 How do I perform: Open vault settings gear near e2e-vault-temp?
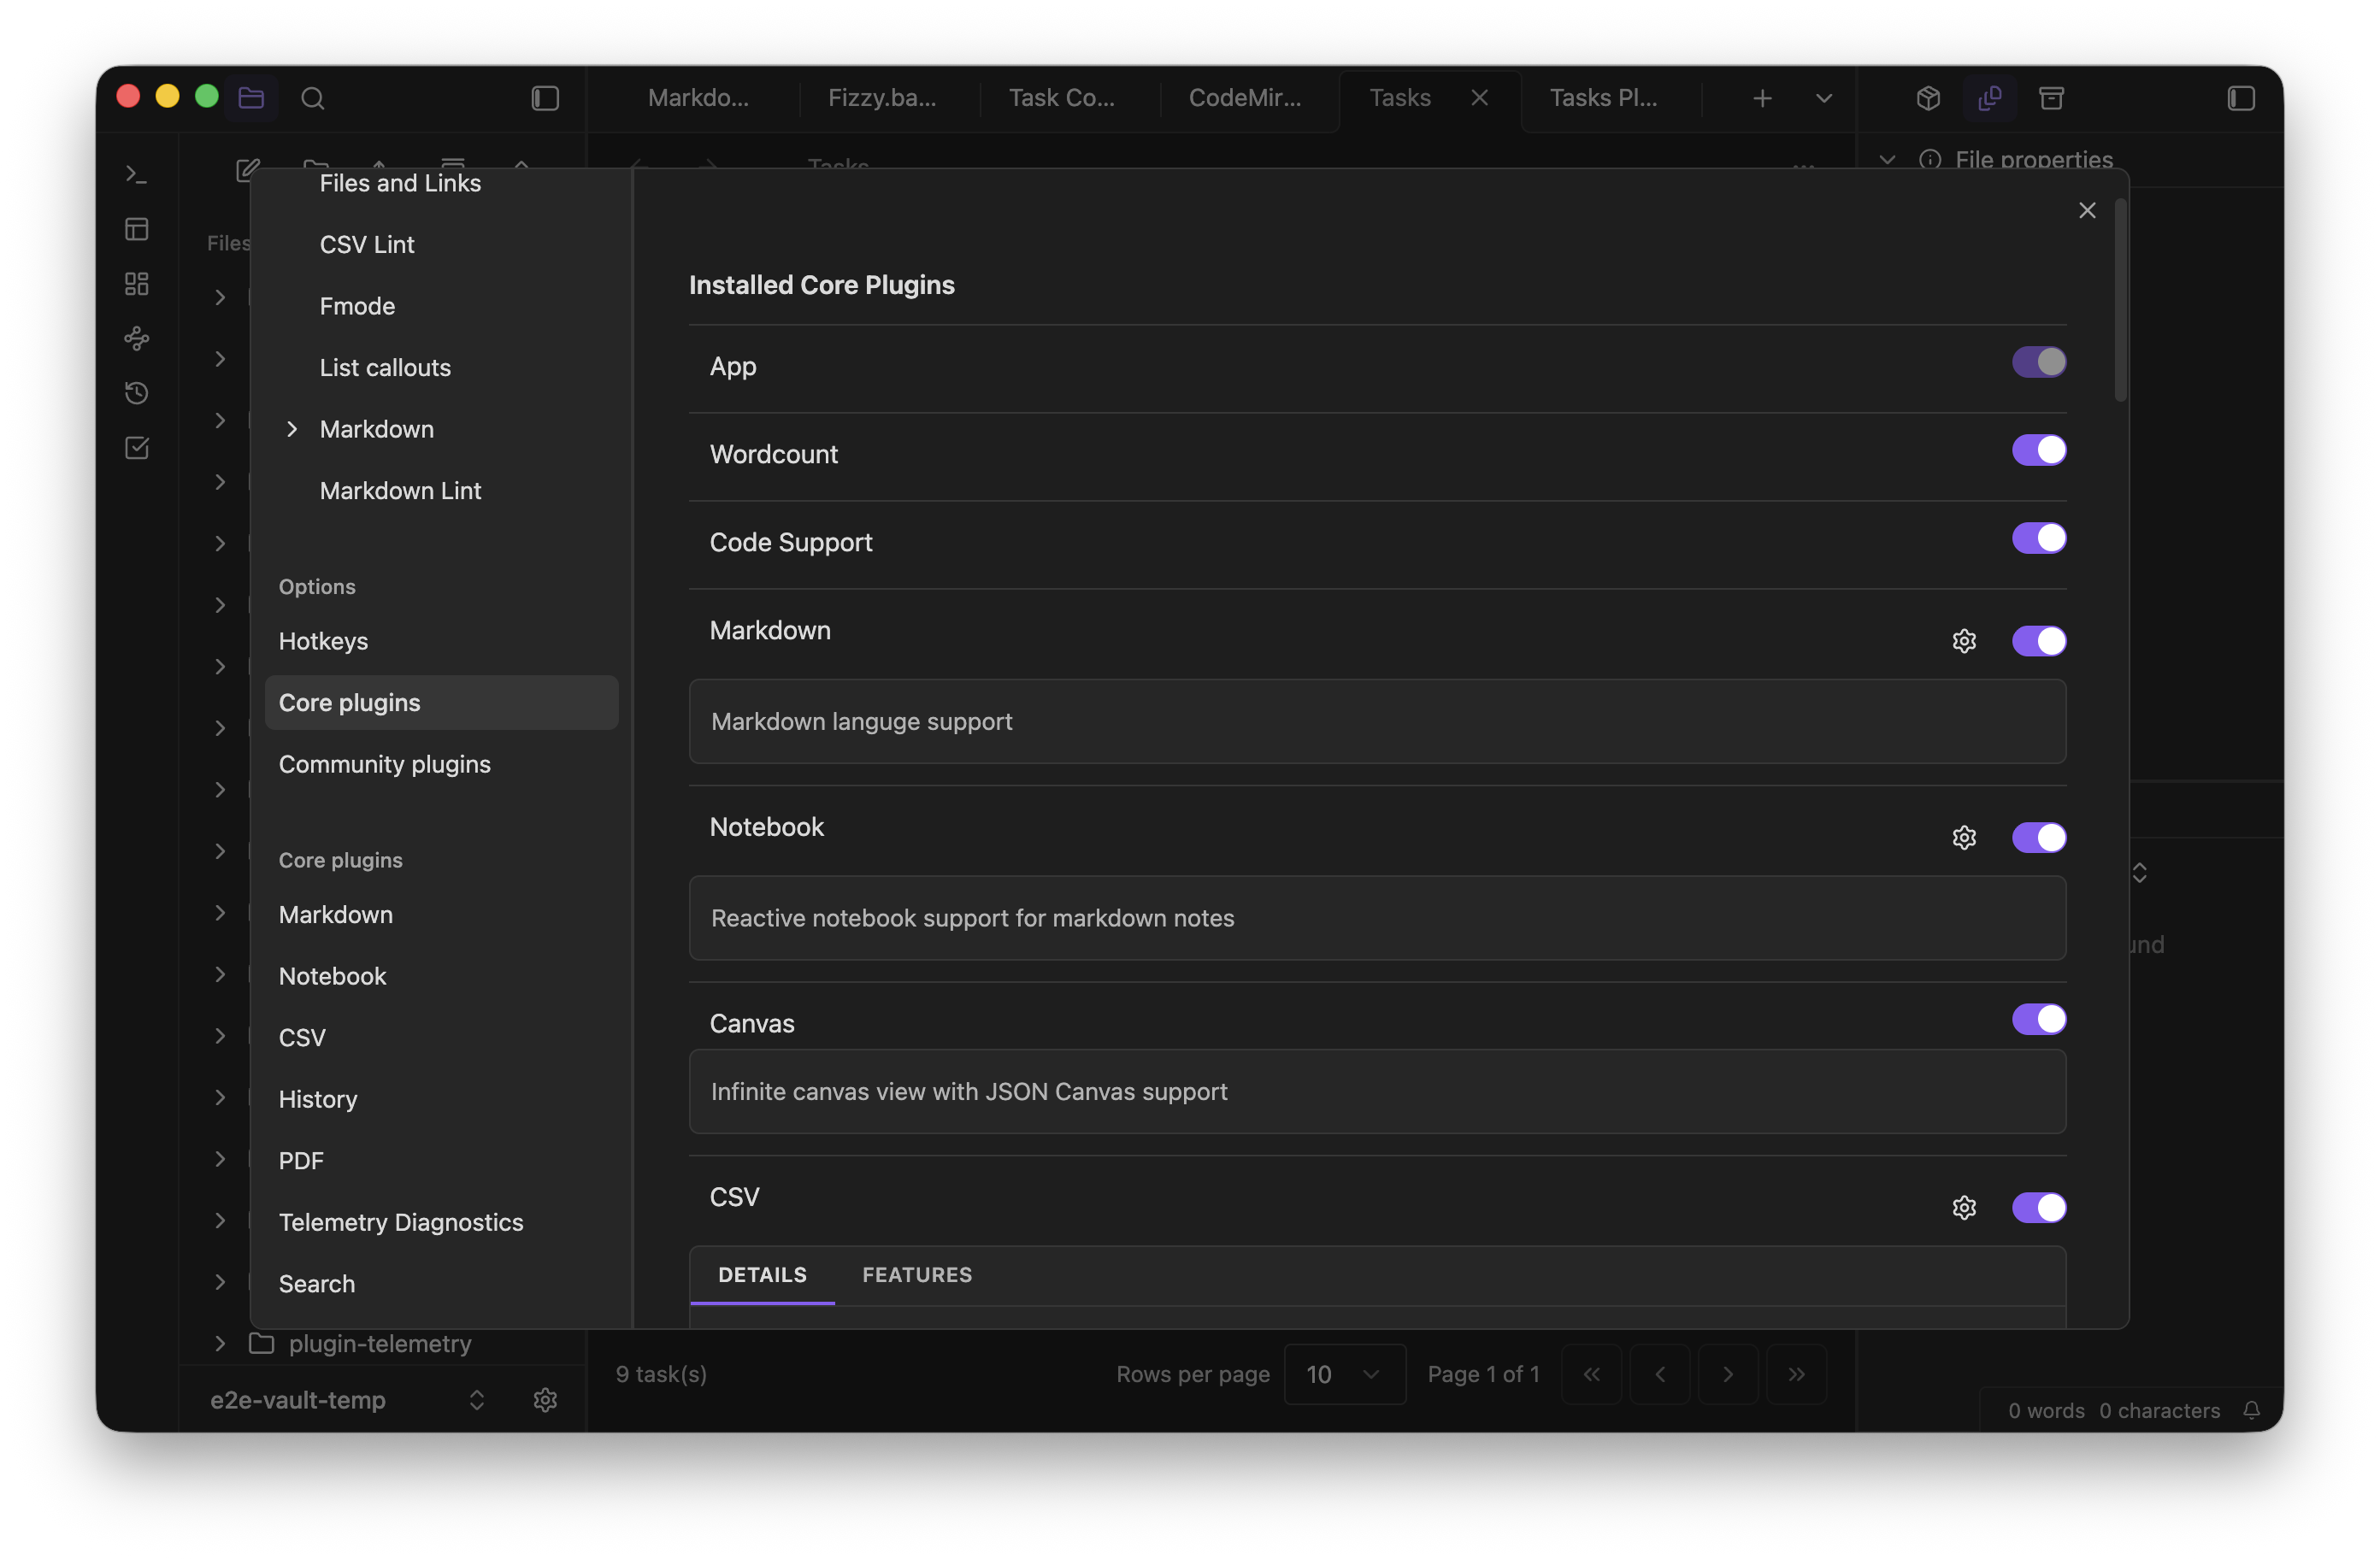pyautogui.click(x=545, y=1400)
